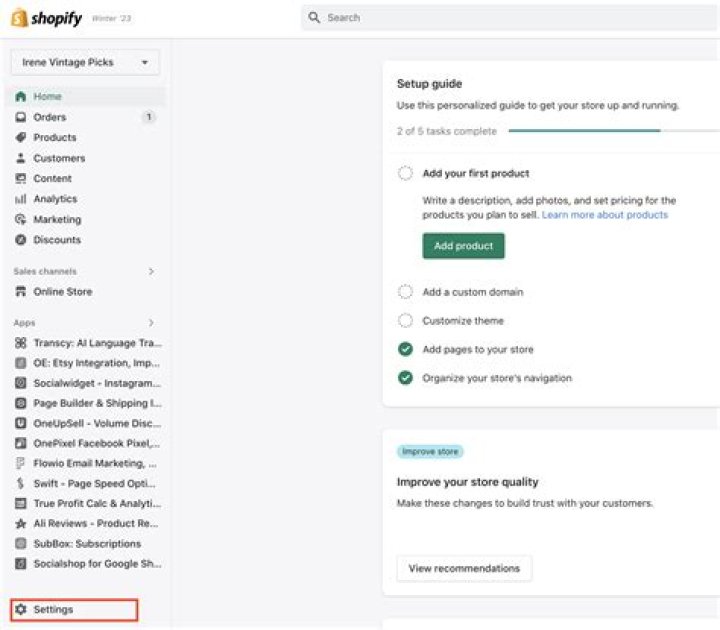720x630 pixels.
Task: Click the Orders inbox icon
Action: [x=21, y=117]
